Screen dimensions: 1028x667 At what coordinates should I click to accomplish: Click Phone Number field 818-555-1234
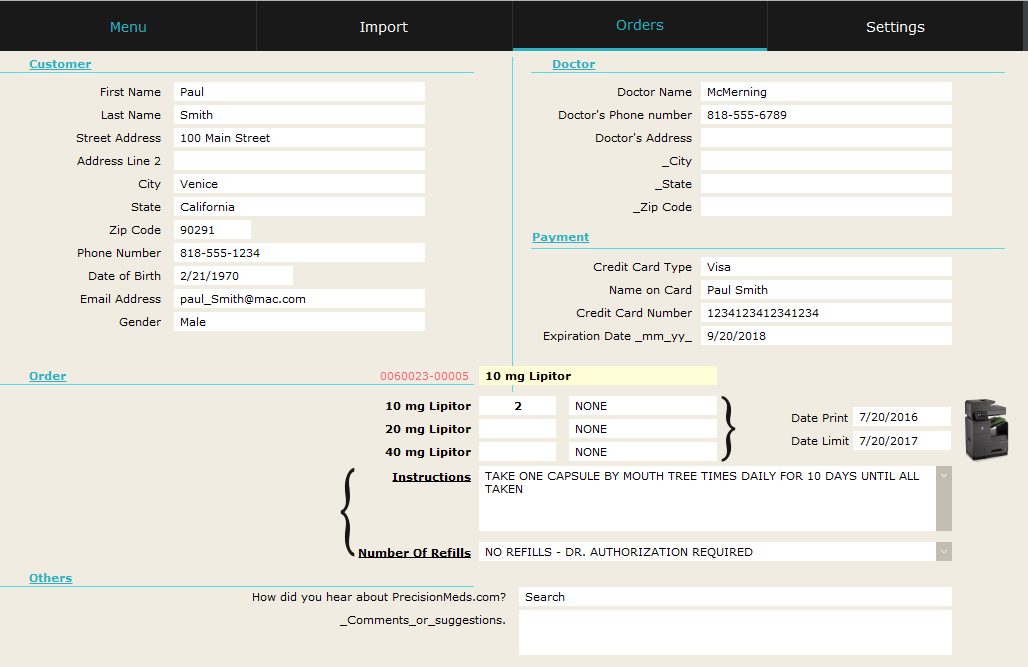[299, 253]
